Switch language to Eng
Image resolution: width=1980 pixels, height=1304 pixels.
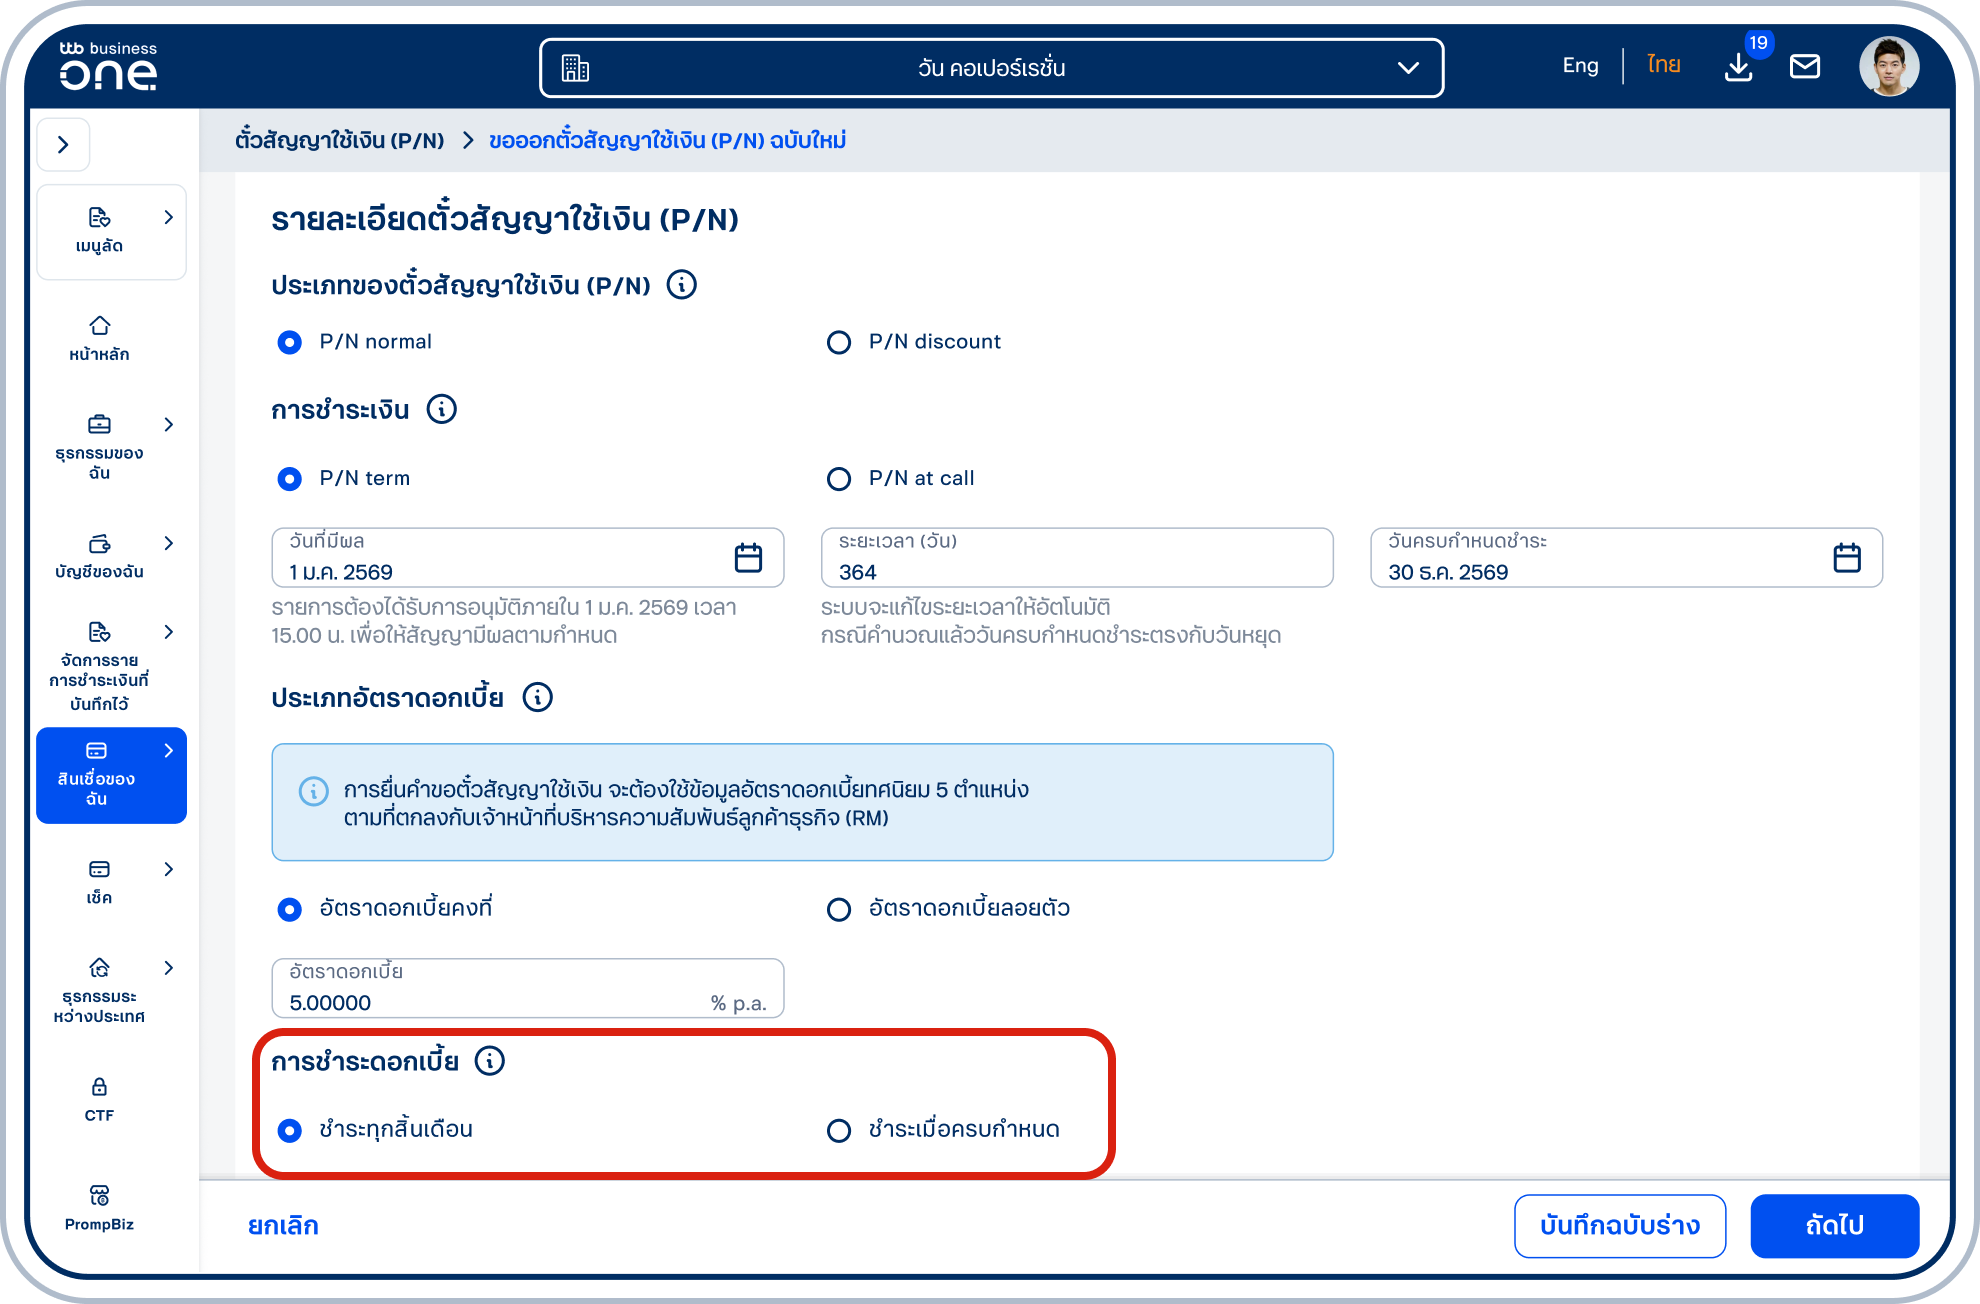1580,66
